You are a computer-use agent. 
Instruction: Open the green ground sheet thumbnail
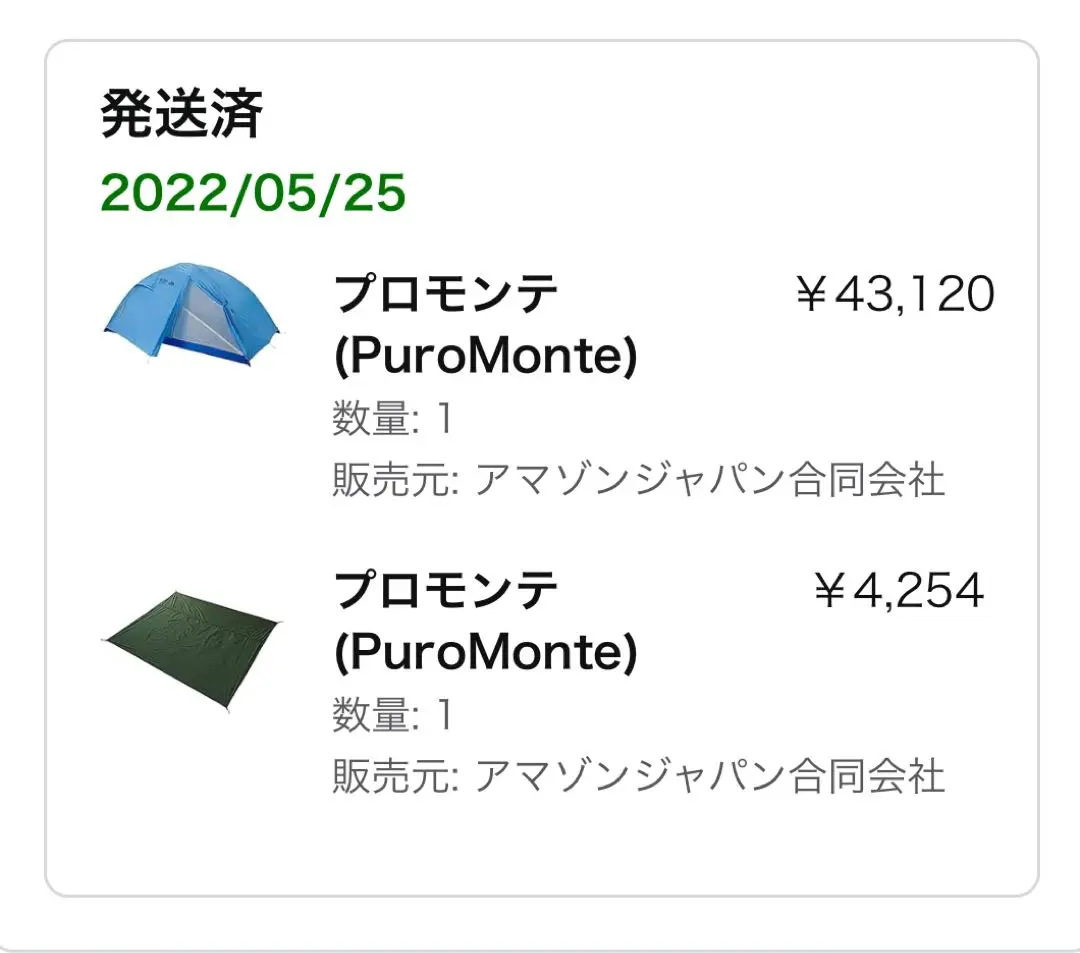[x=192, y=649]
